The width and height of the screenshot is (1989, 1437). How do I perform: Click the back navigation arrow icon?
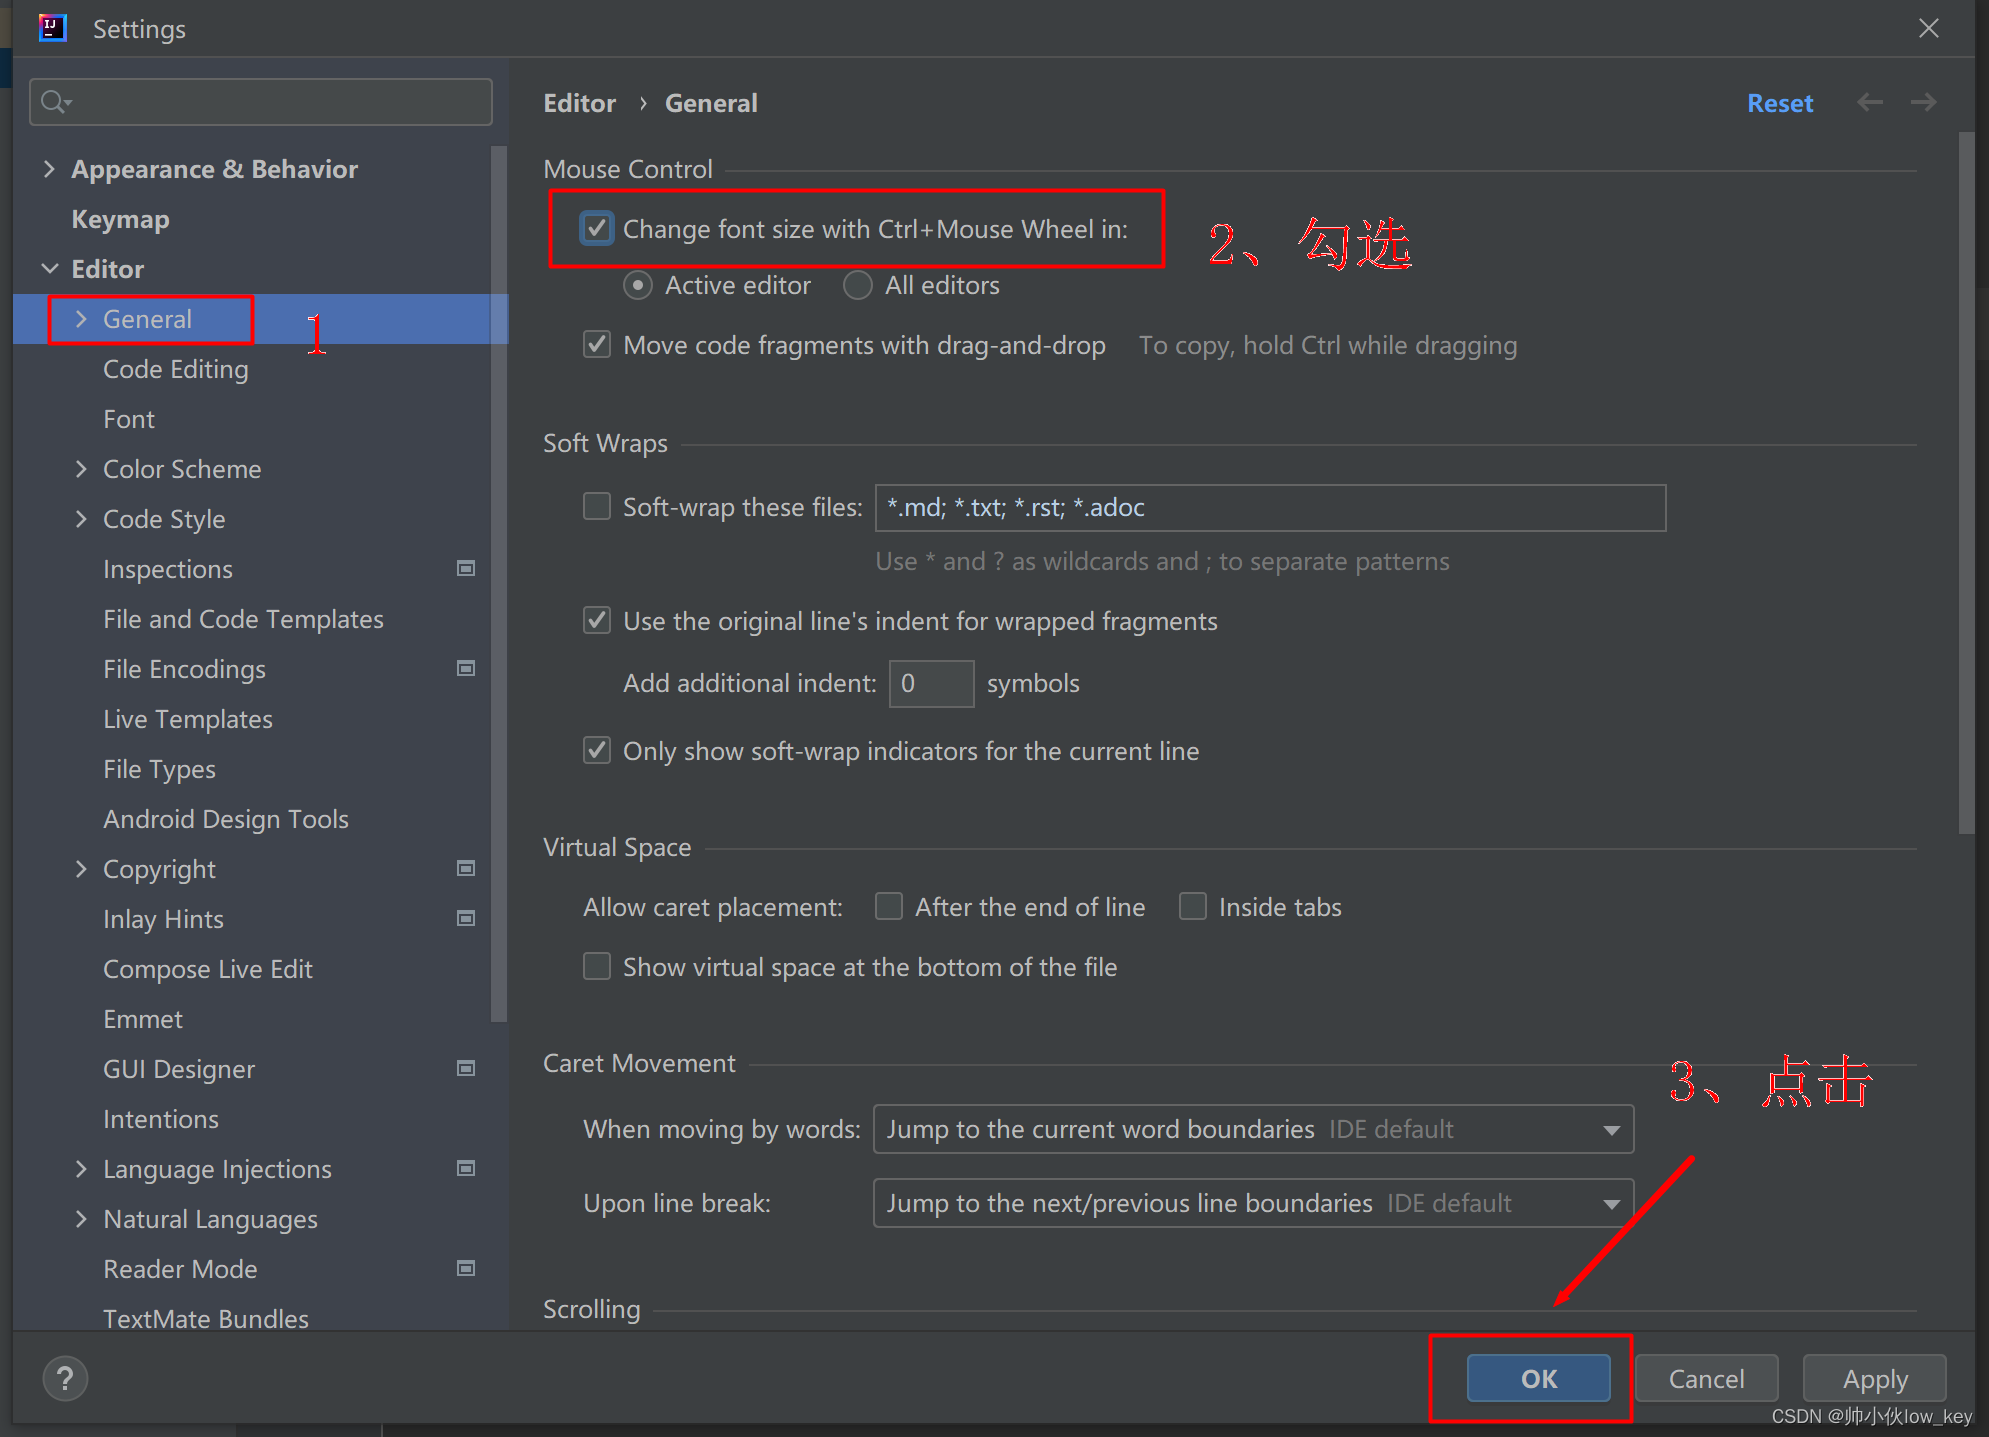(x=1869, y=102)
